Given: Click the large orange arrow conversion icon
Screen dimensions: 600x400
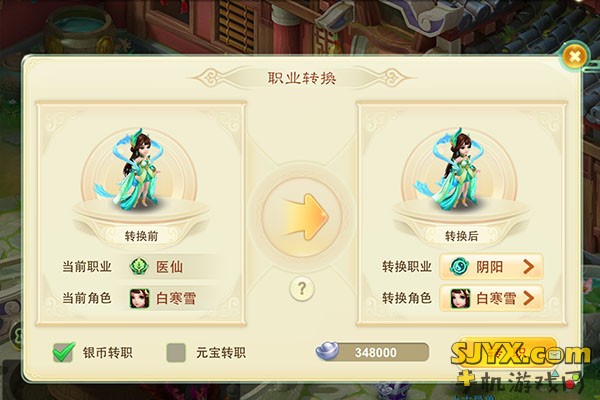Looking at the screenshot, I should (305, 217).
